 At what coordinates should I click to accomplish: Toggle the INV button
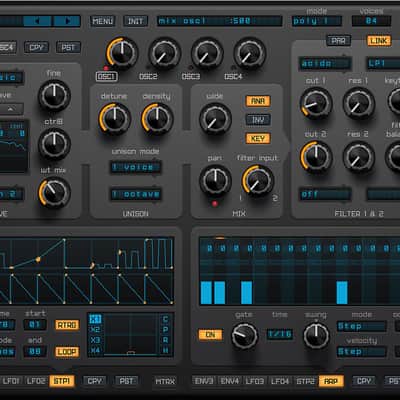258,120
